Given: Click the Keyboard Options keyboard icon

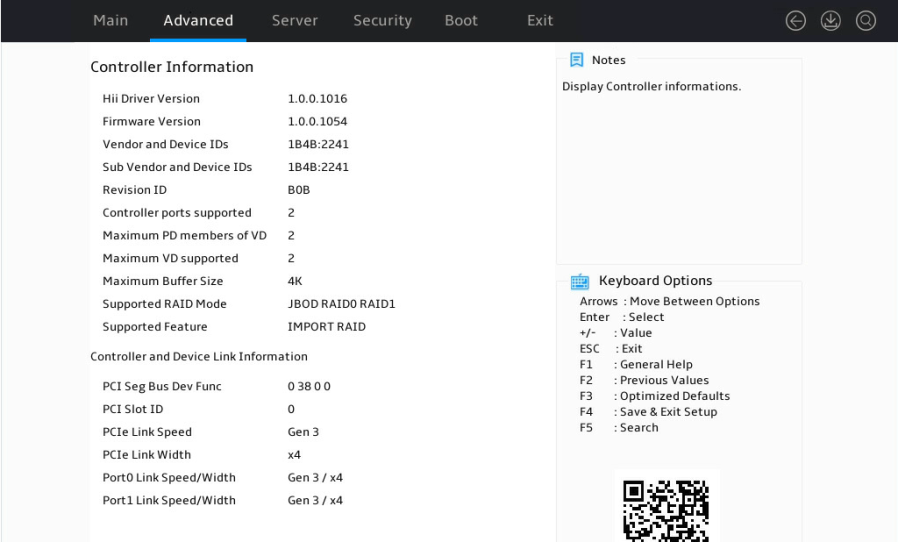Looking at the screenshot, I should [580, 281].
